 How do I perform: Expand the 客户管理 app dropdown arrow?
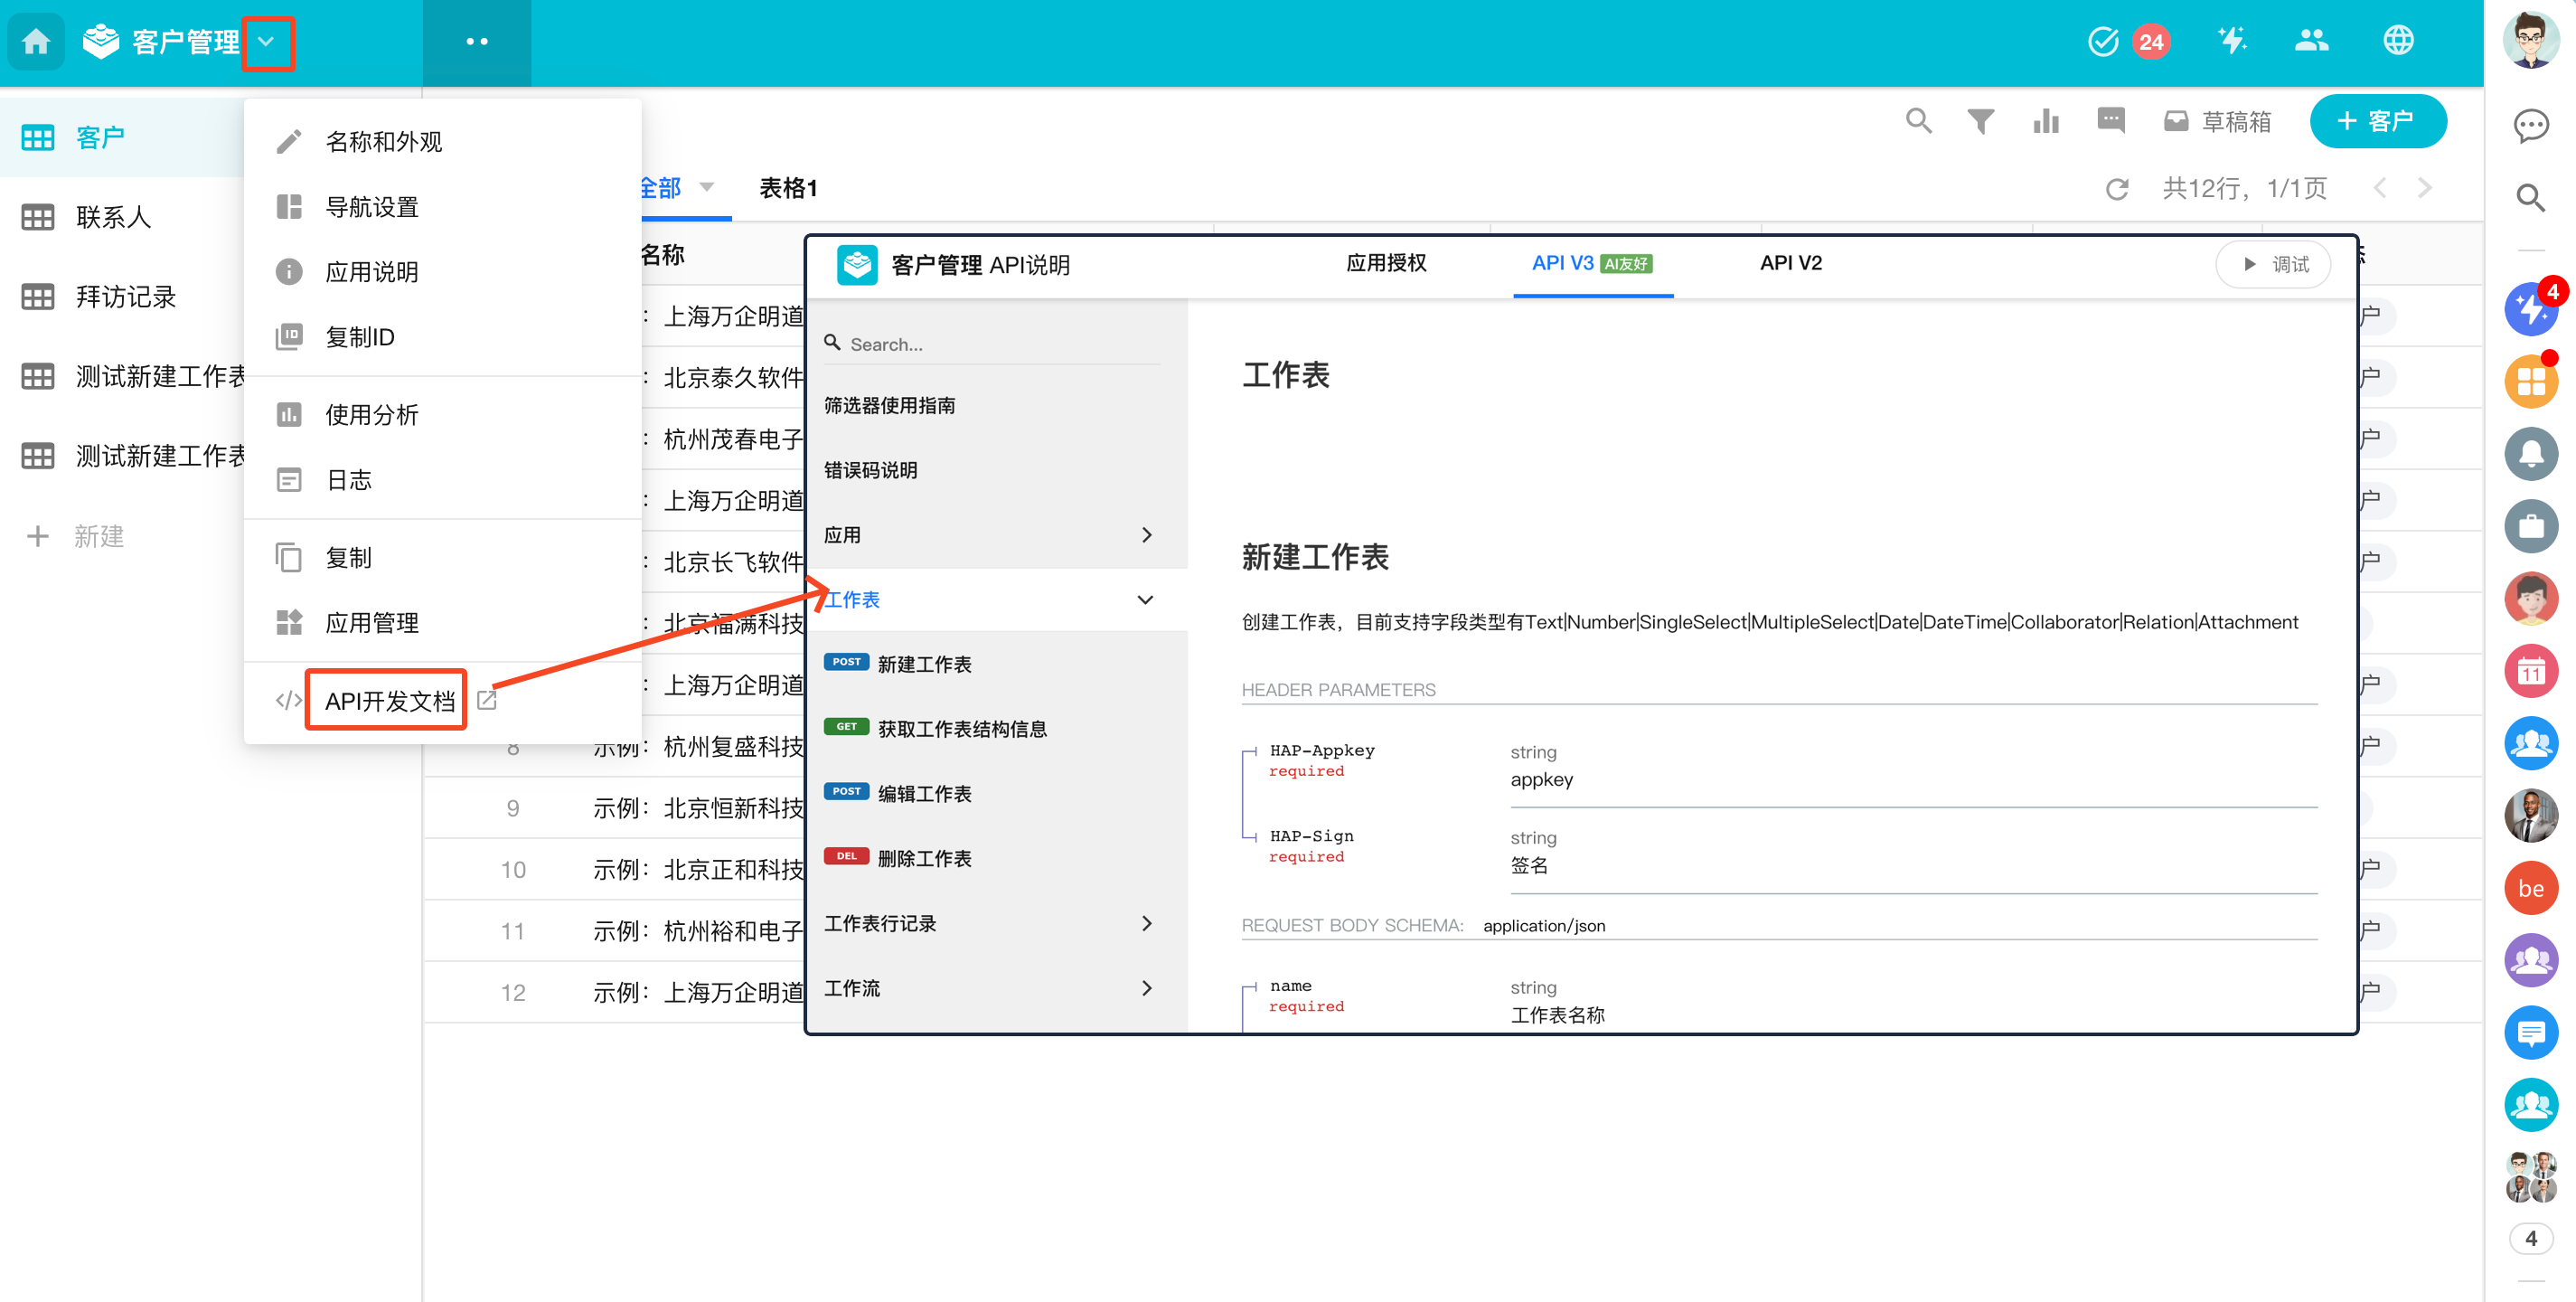tap(267, 42)
